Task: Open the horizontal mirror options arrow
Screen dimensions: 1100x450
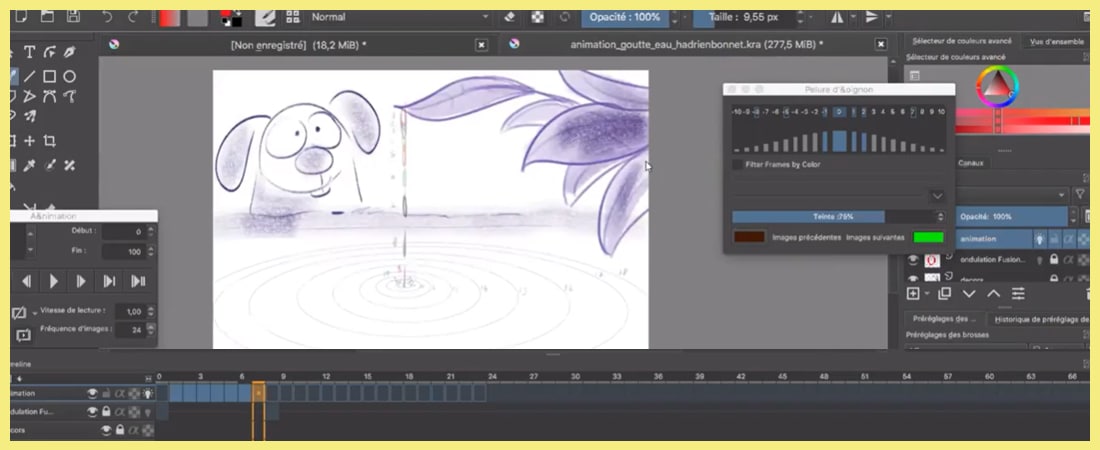Action: tap(854, 17)
